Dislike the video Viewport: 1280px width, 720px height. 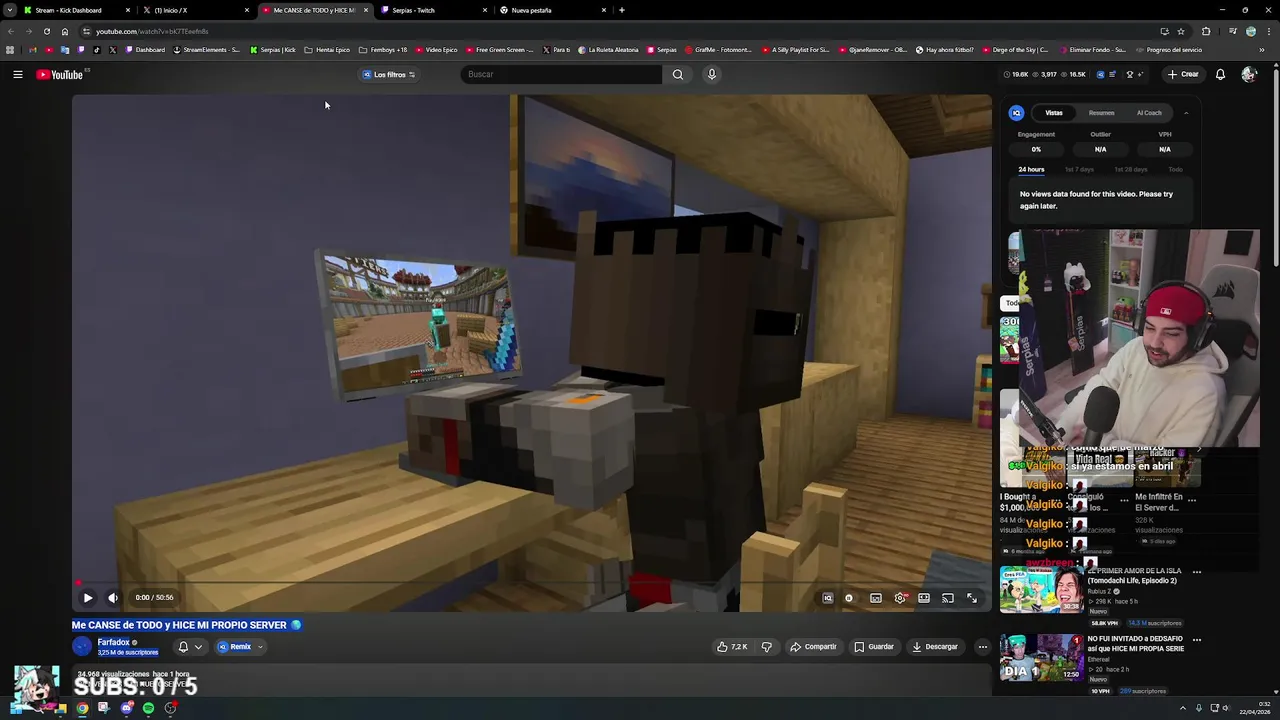pyautogui.click(x=767, y=647)
